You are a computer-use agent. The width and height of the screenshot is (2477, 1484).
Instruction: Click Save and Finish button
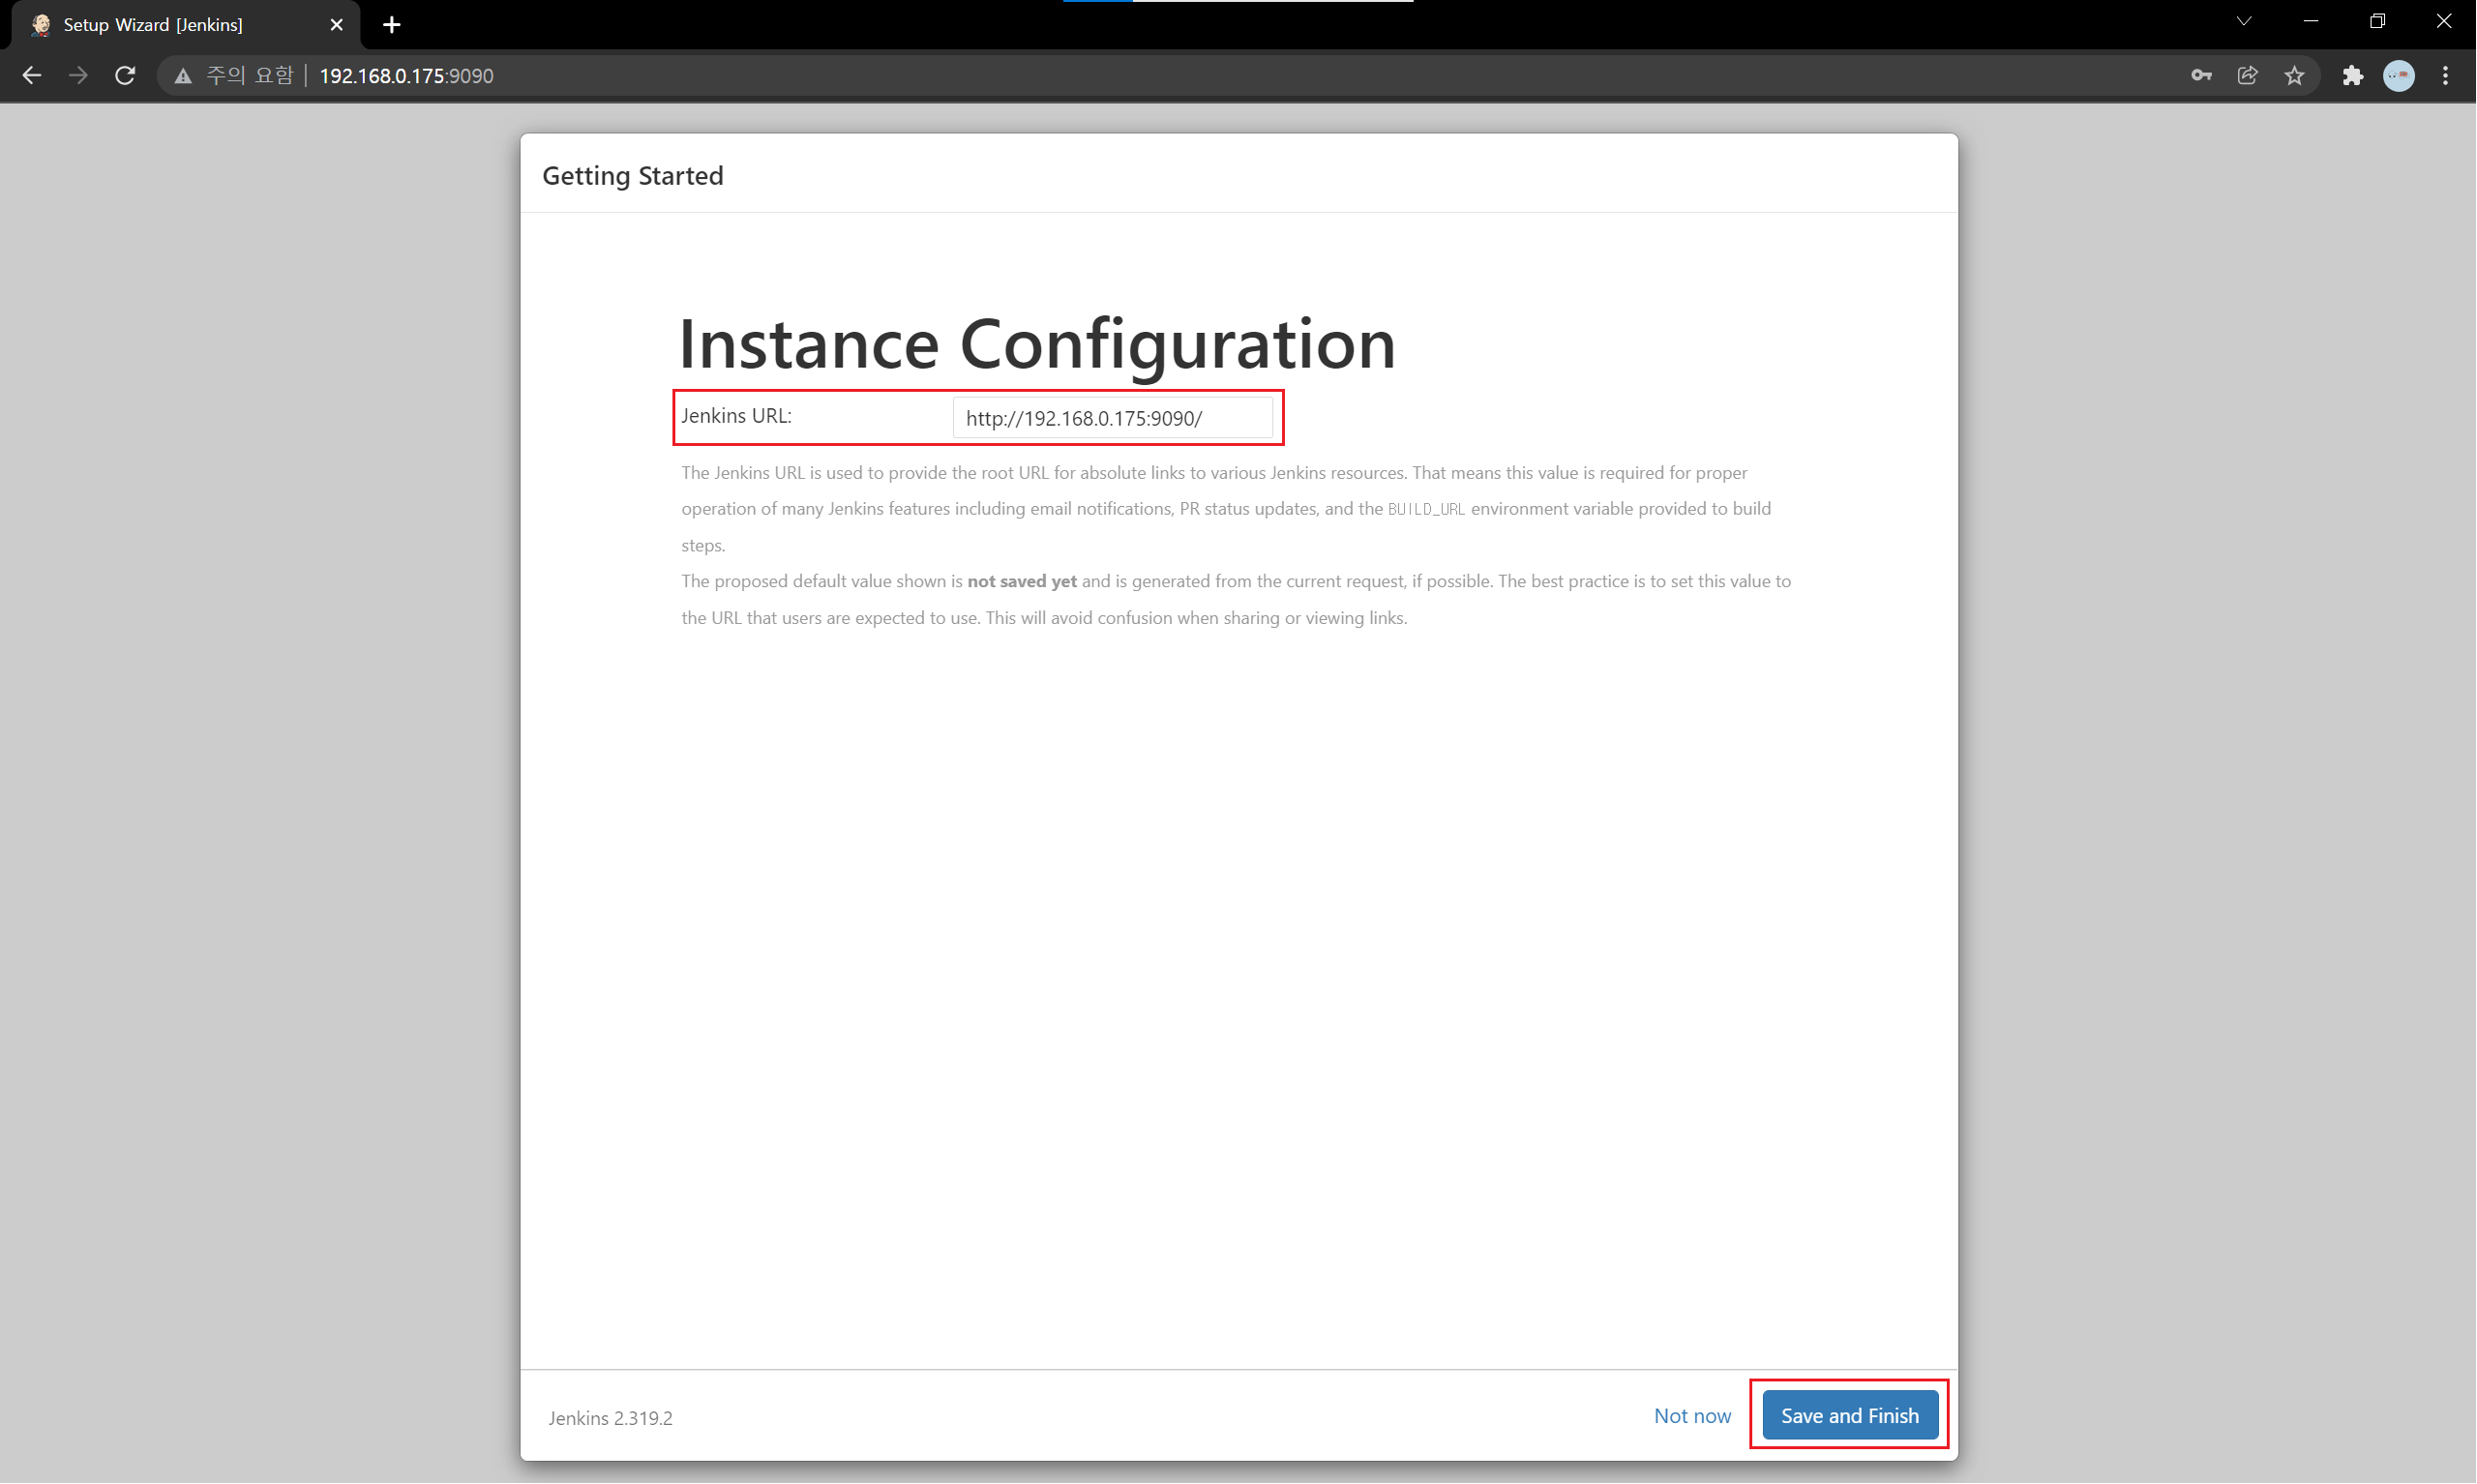click(1850, 1416)
